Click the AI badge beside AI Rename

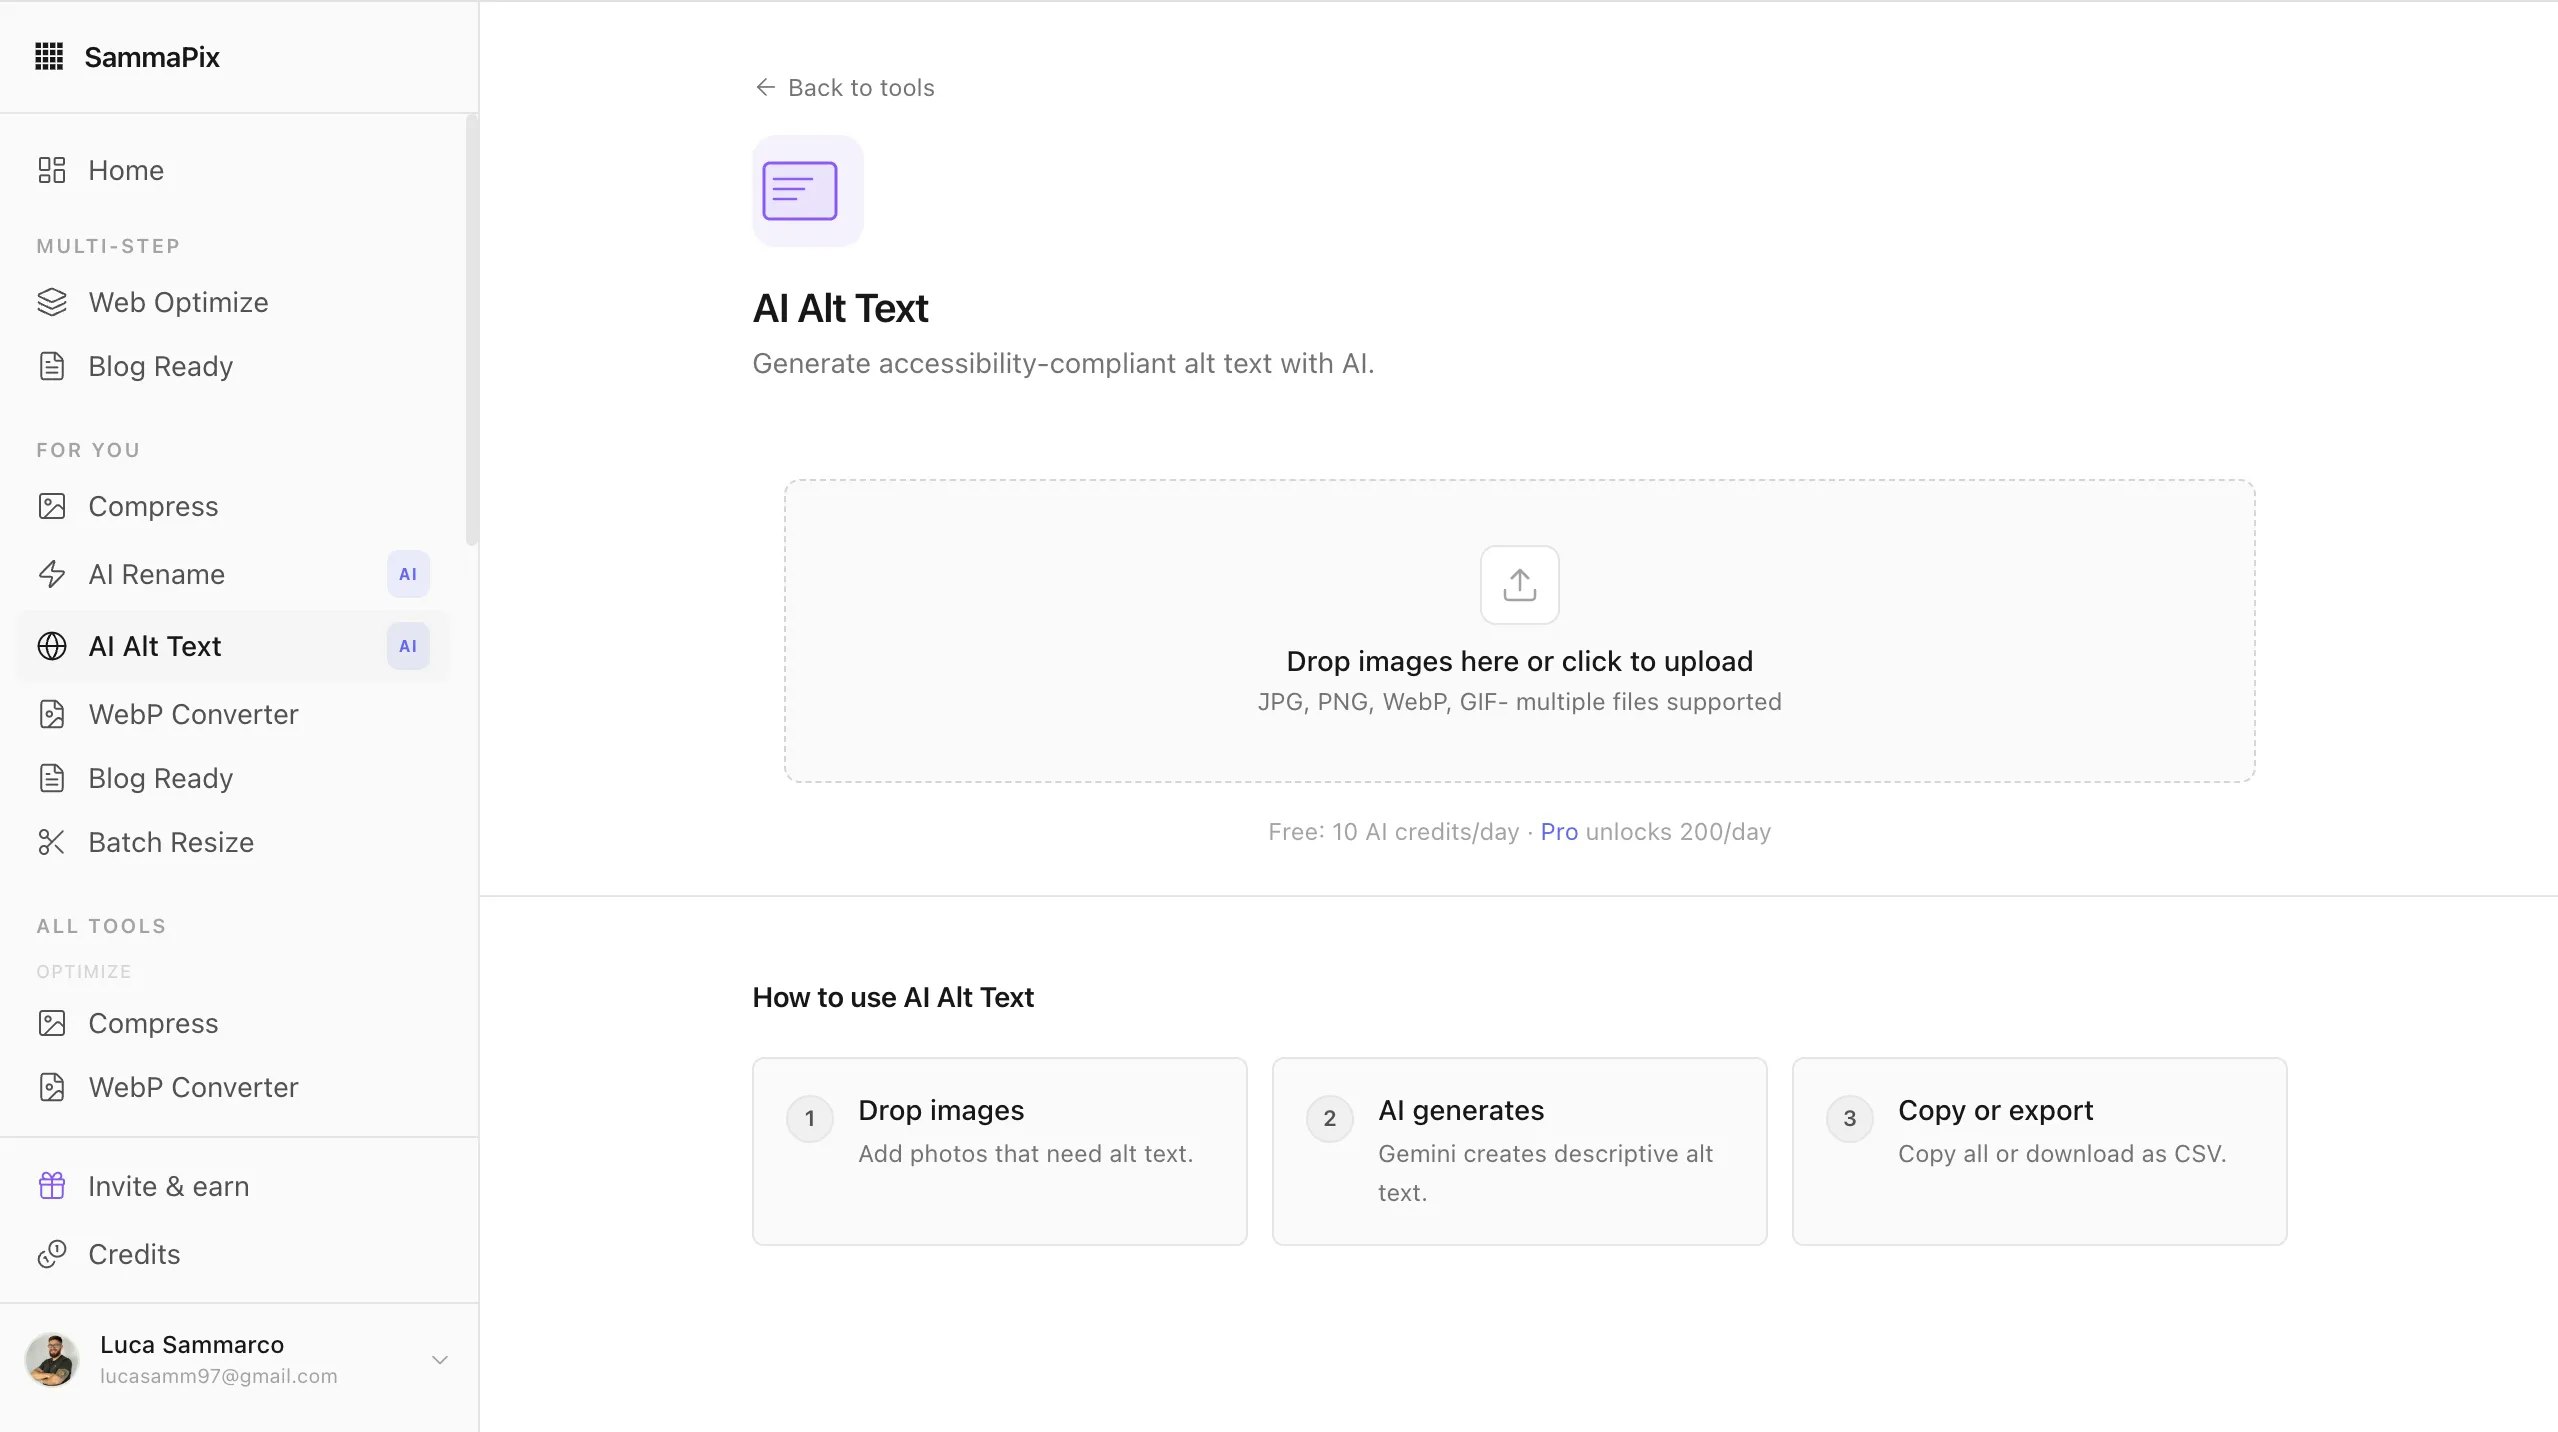point(408,574)
